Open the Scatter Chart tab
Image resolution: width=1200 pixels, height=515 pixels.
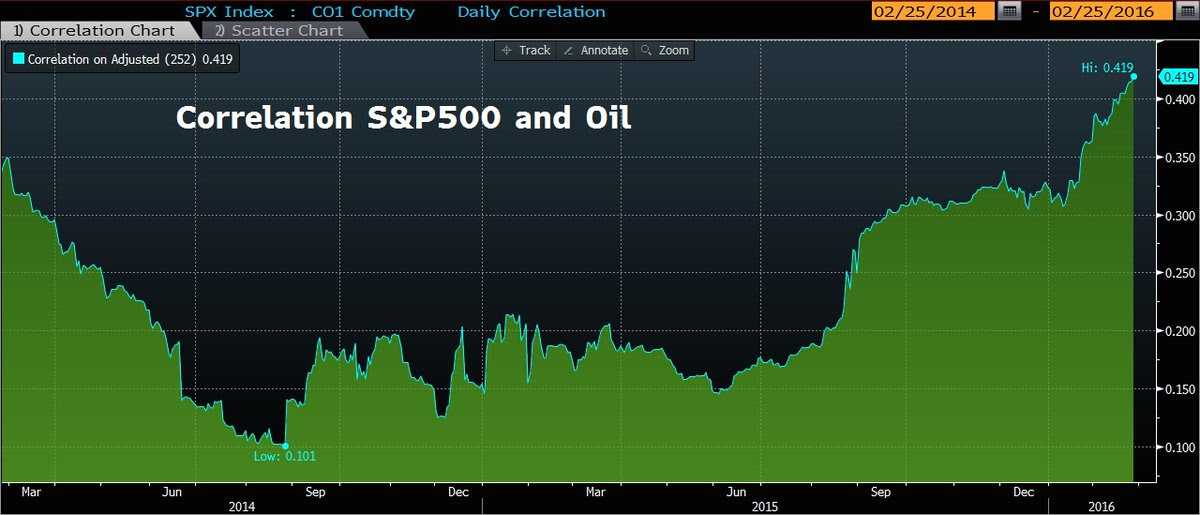click(x=279, y=31)
